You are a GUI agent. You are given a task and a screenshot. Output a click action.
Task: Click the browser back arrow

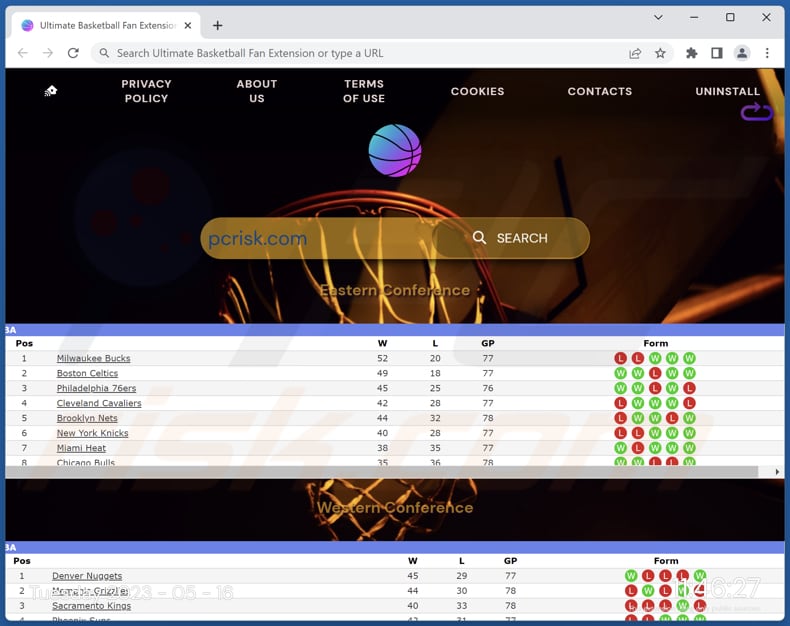[x=23, y=53]
